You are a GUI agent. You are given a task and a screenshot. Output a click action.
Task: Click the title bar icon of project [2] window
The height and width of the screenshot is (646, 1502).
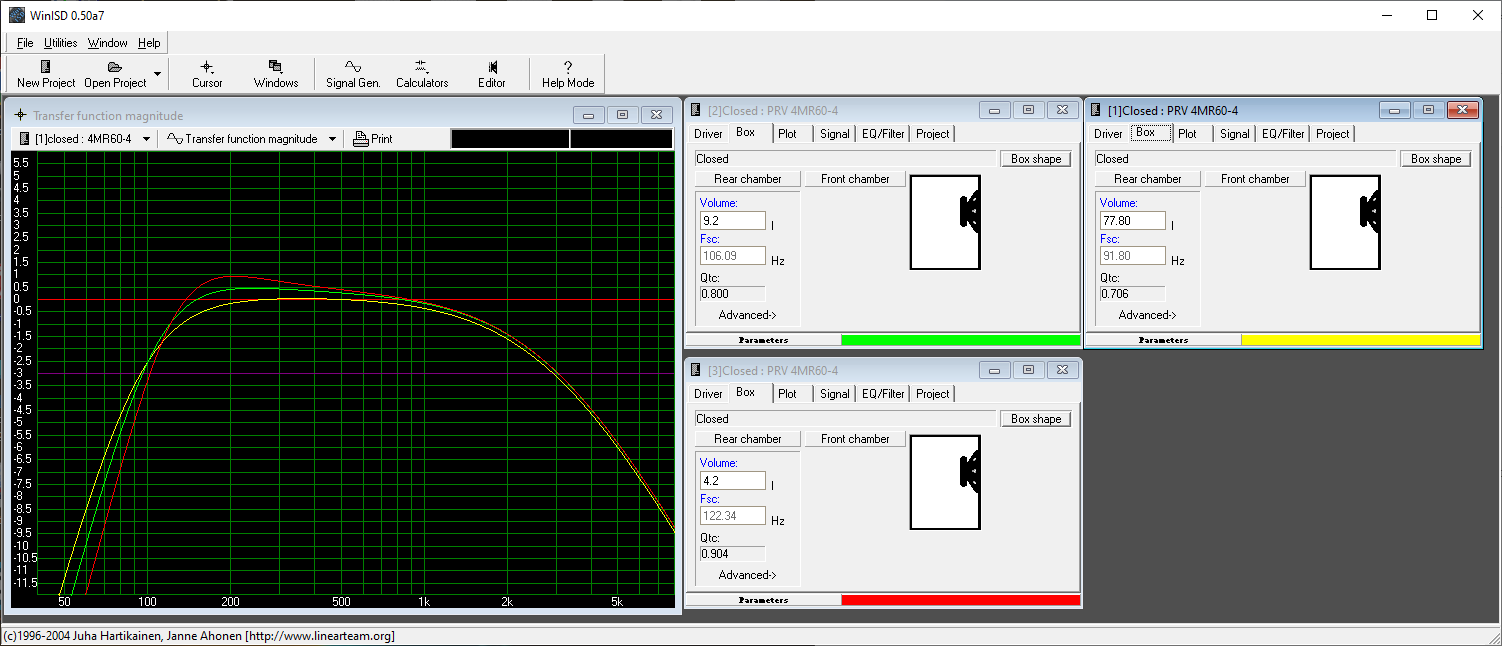click(x=697, y=110)
